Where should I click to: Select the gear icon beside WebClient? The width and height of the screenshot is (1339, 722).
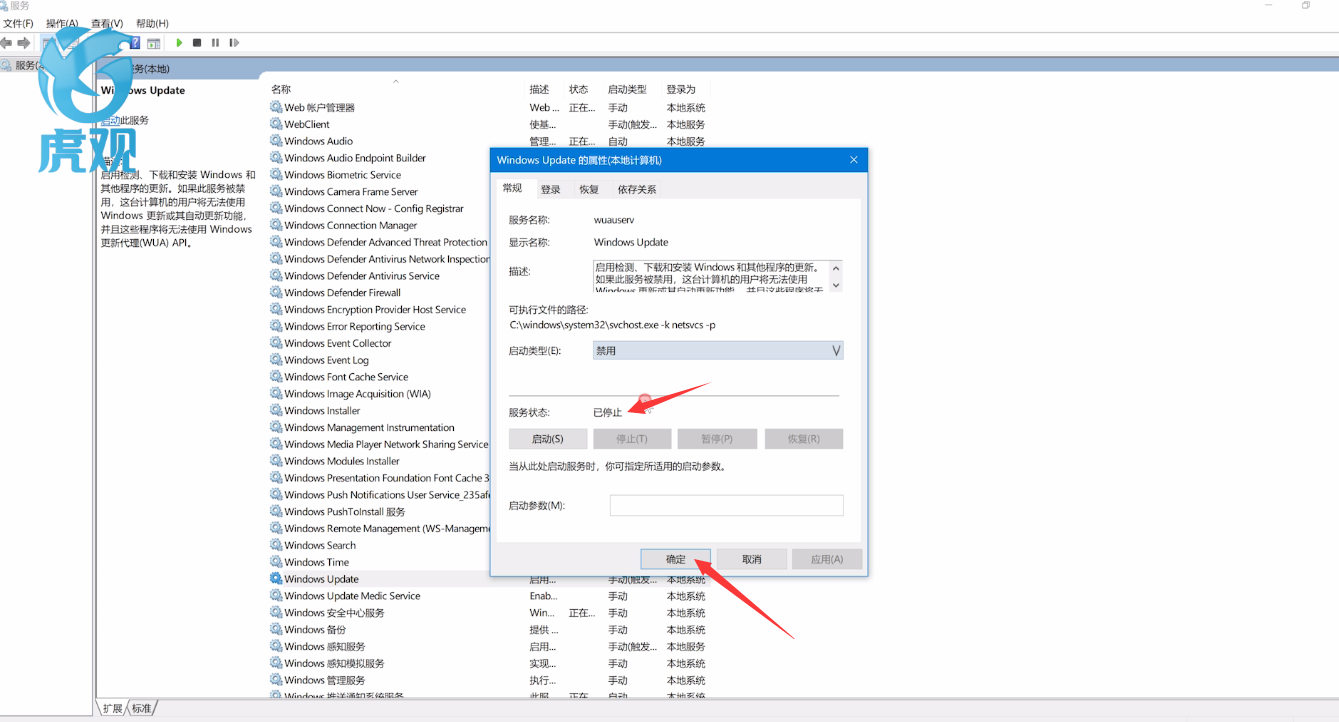click(276, 124)
